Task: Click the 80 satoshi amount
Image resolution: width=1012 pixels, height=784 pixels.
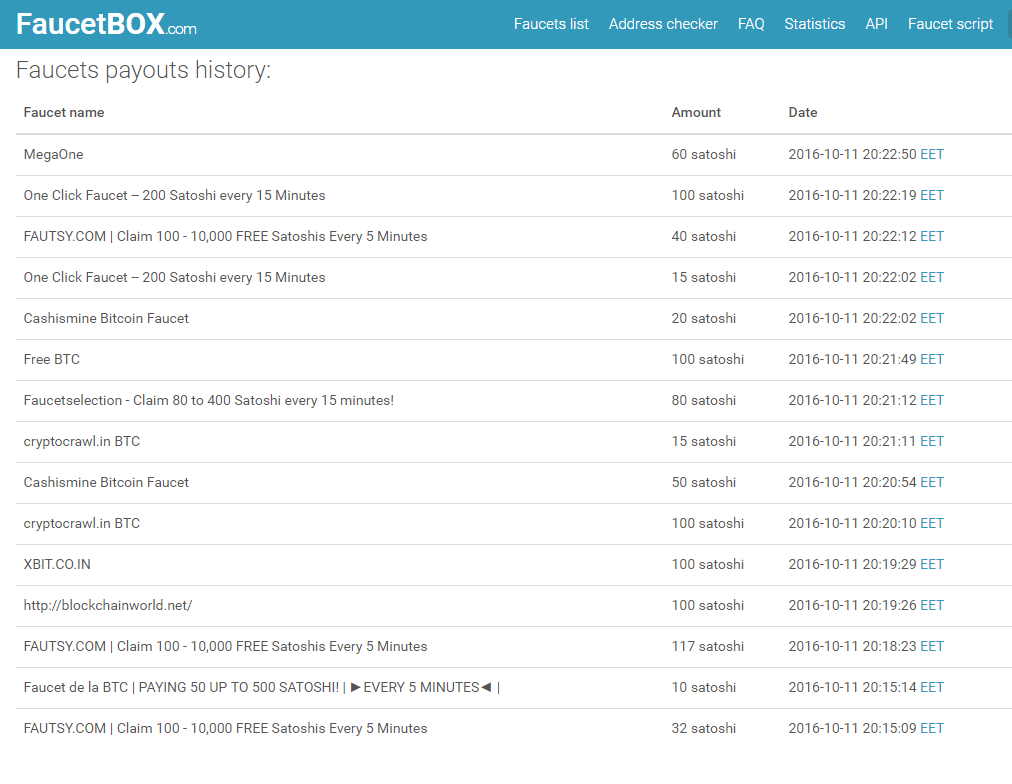Action: [703, 400]
